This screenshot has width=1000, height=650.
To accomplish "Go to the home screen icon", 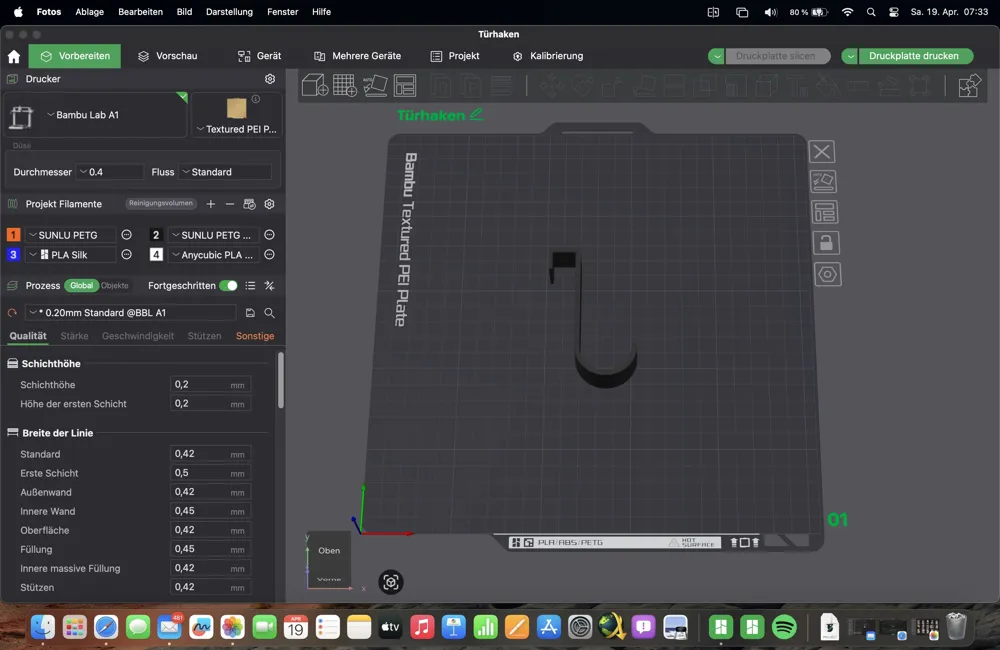I will tap(14, 56).
